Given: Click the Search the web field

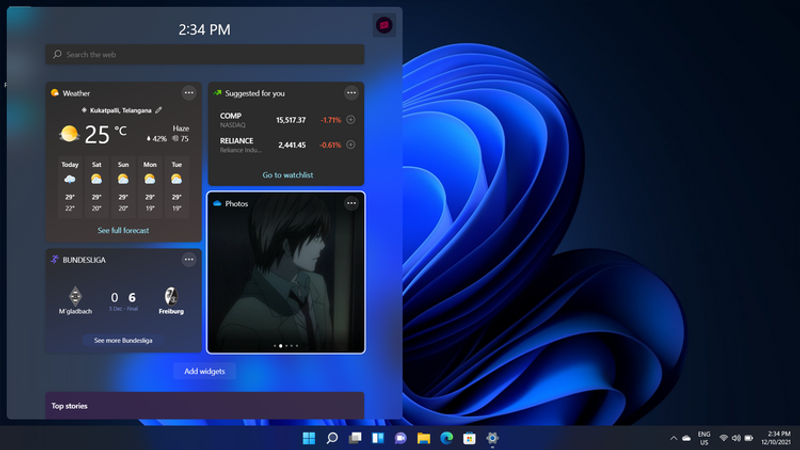Looking at the screenshot, I should click(x=205, y=55).
